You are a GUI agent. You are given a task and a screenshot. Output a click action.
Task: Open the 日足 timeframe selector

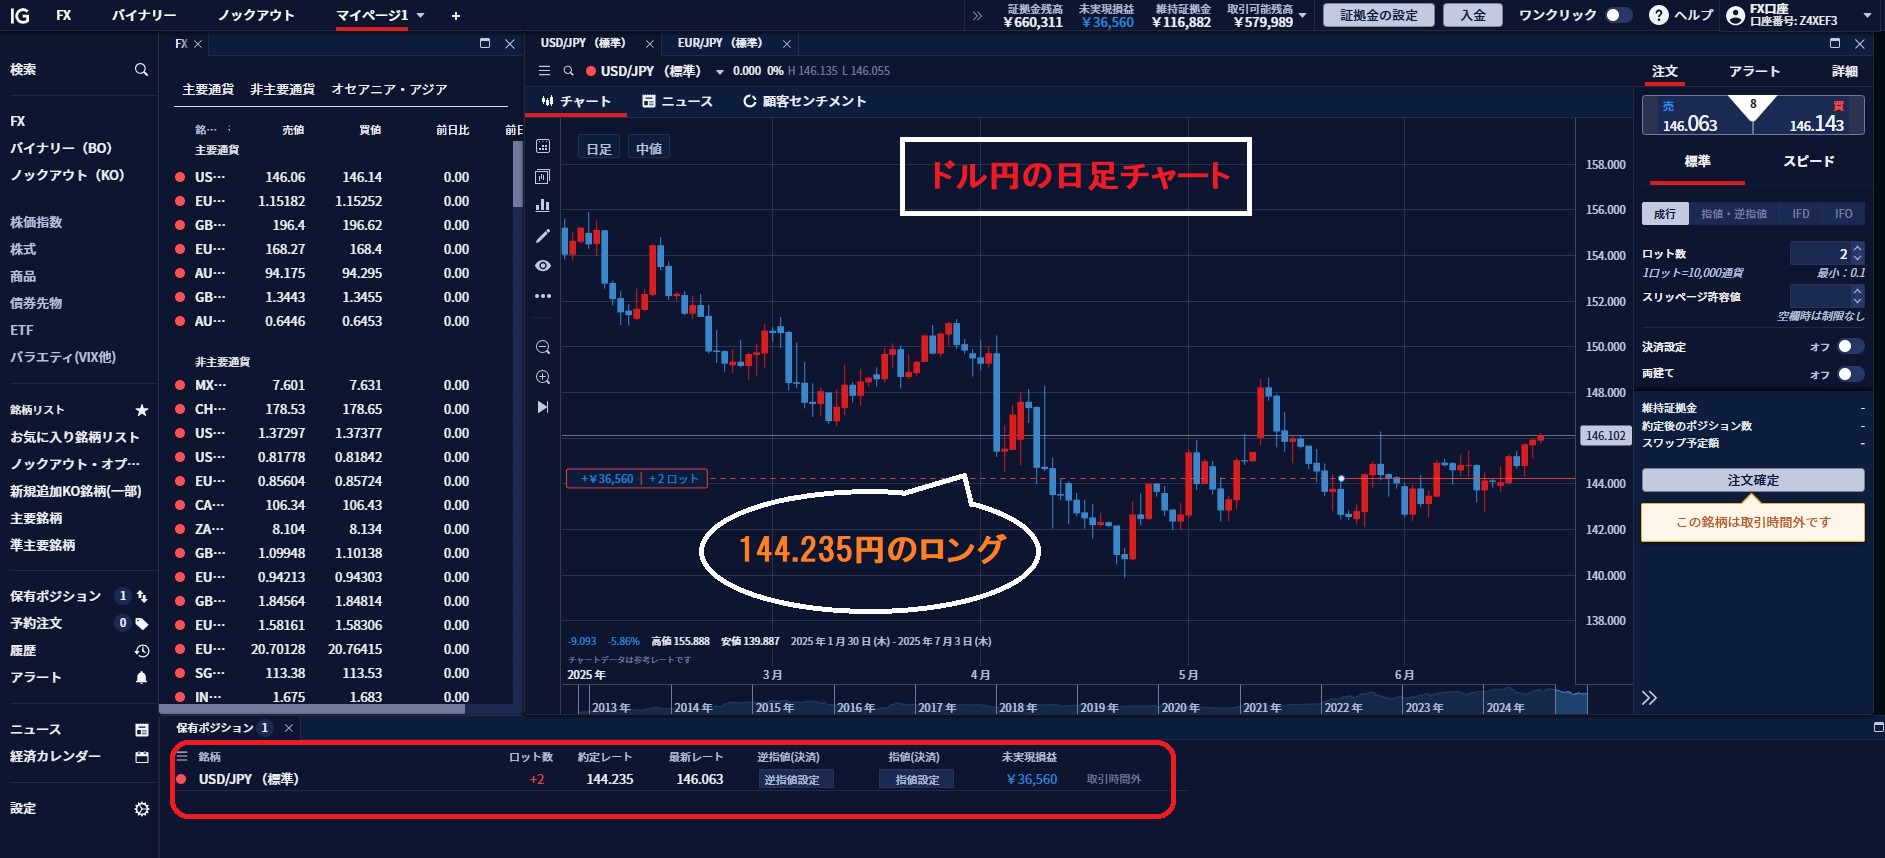pos(599,149)
